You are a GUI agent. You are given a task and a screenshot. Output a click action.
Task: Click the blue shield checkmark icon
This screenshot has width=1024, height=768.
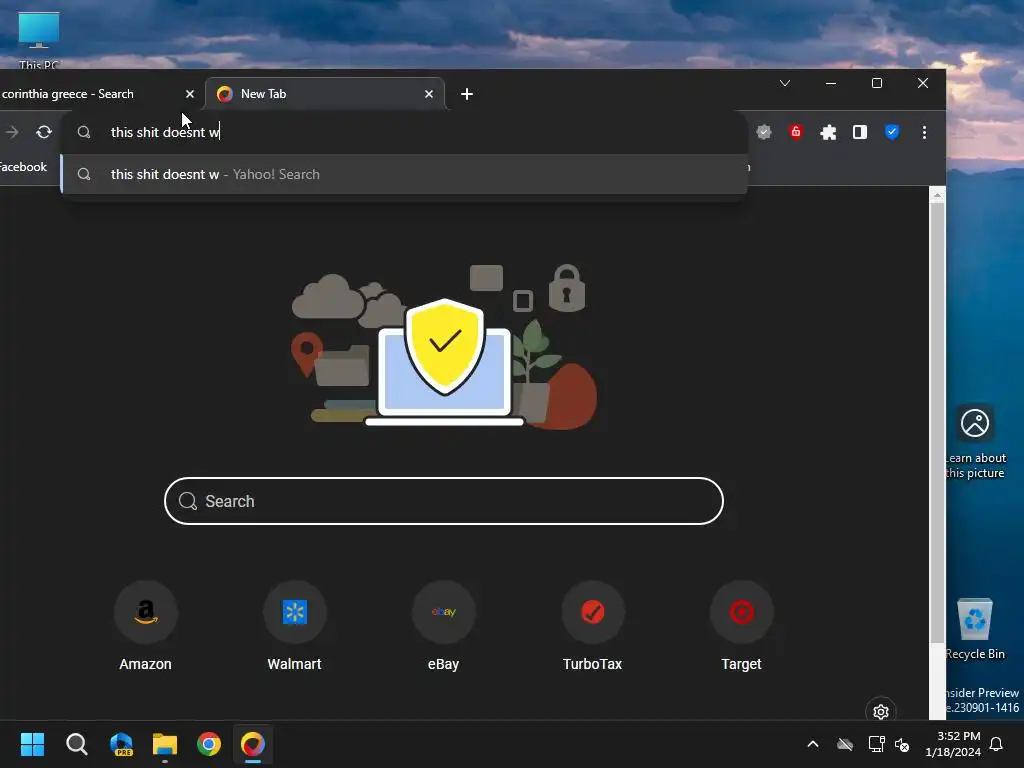coord(892,133)
